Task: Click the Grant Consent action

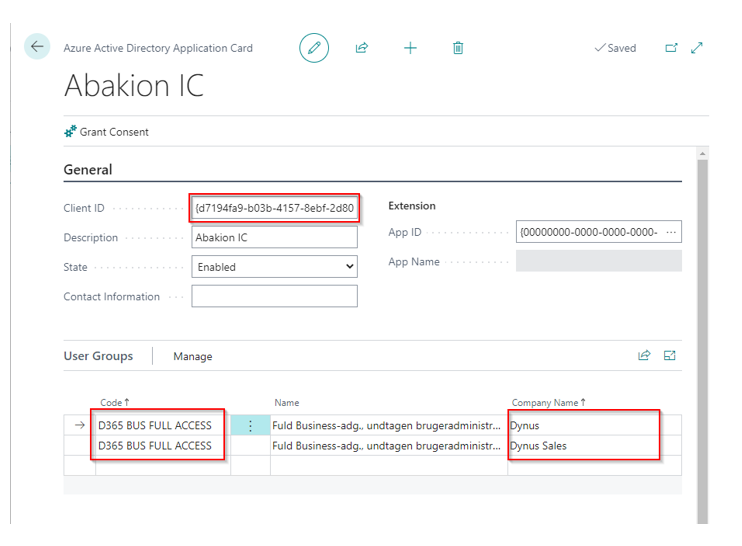Action: pyautogui.click(x=106, y=132)
